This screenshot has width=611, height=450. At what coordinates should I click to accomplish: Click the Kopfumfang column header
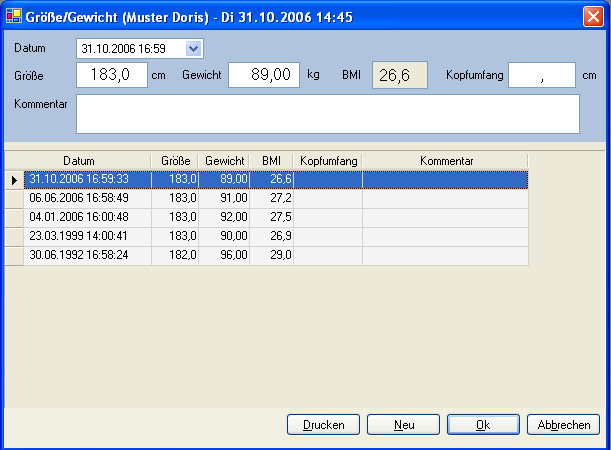point(327,160)
